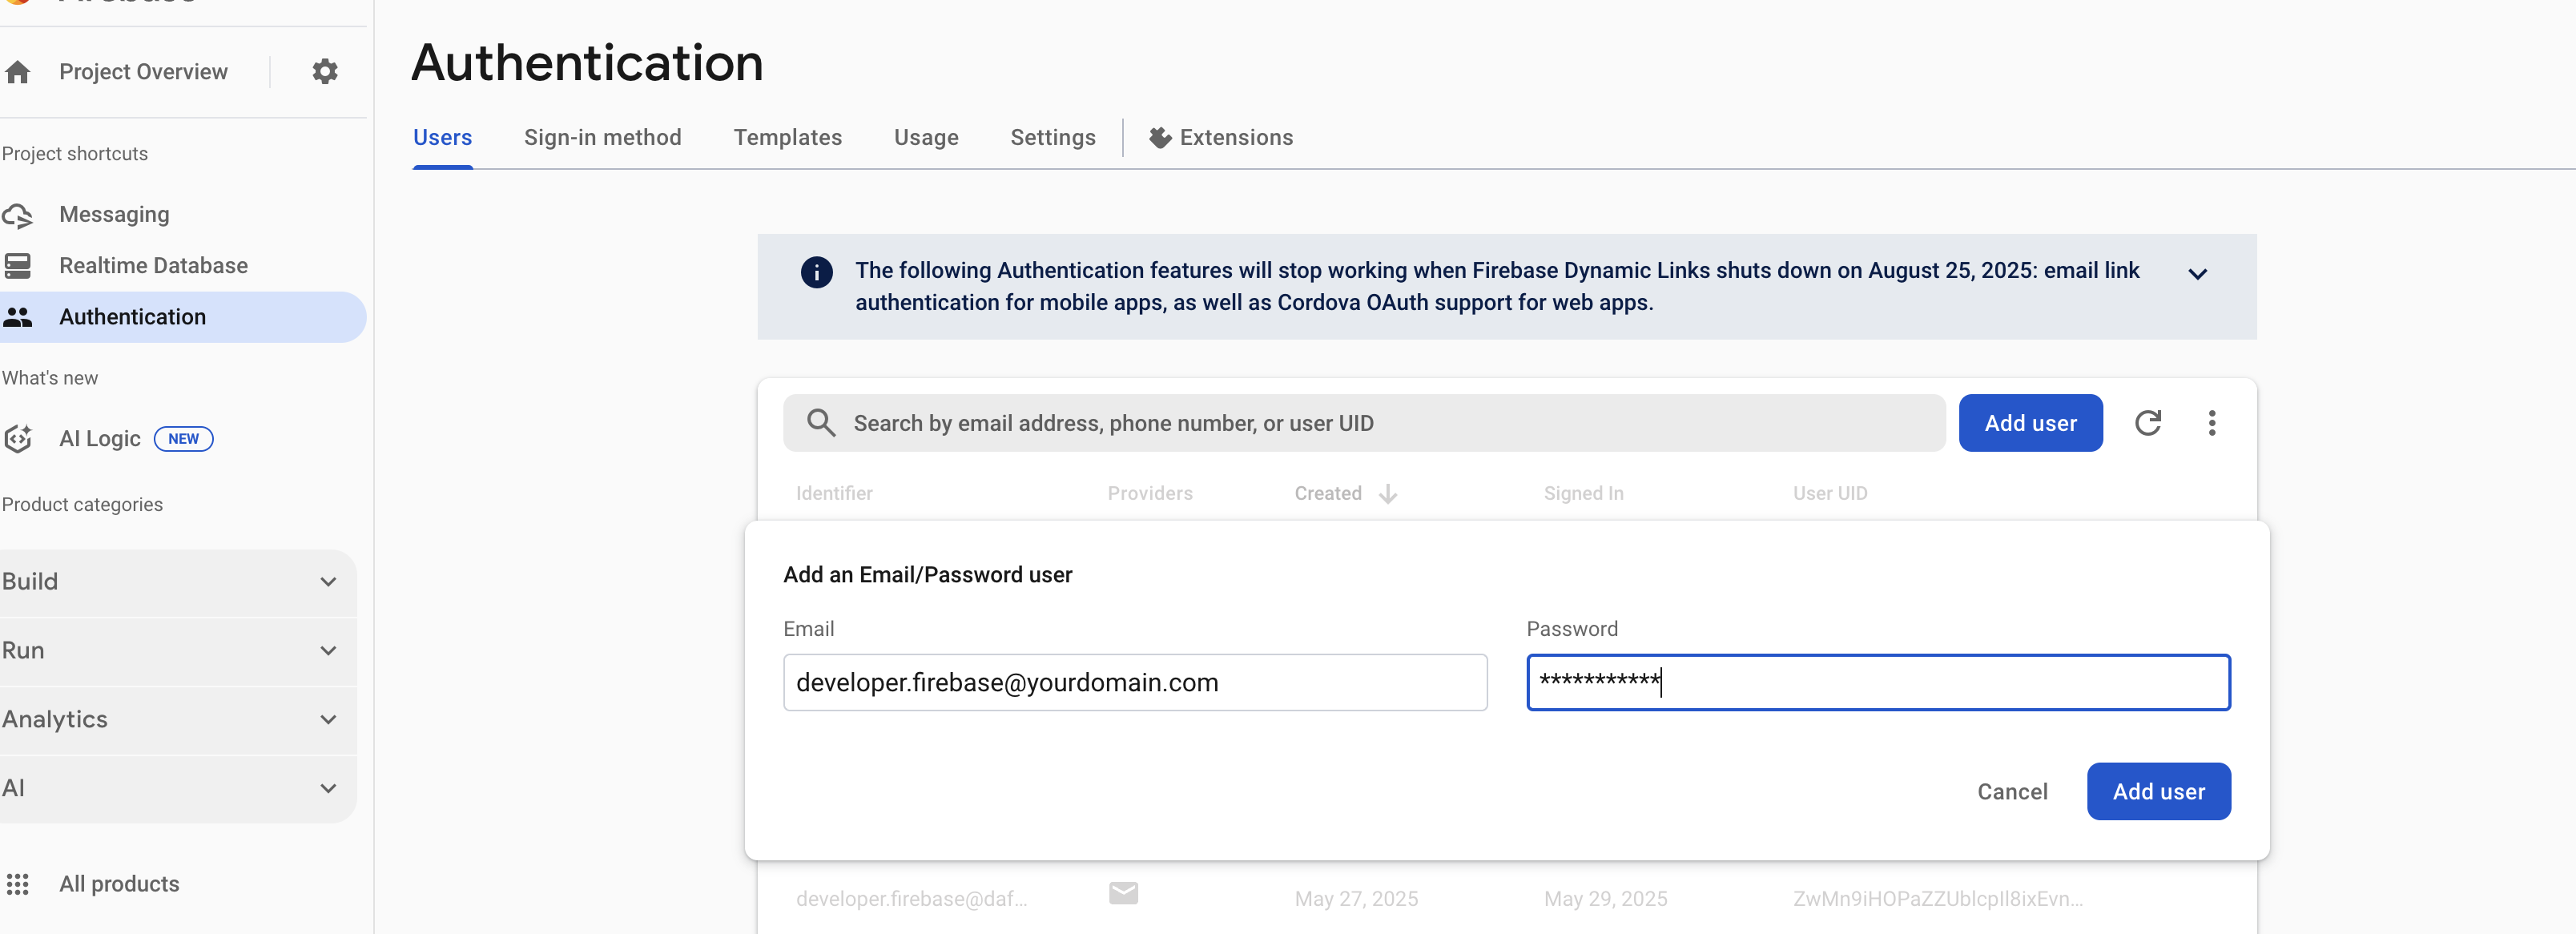Open the three-dot more options menu
The image size is (2576, 934).
2211,423
